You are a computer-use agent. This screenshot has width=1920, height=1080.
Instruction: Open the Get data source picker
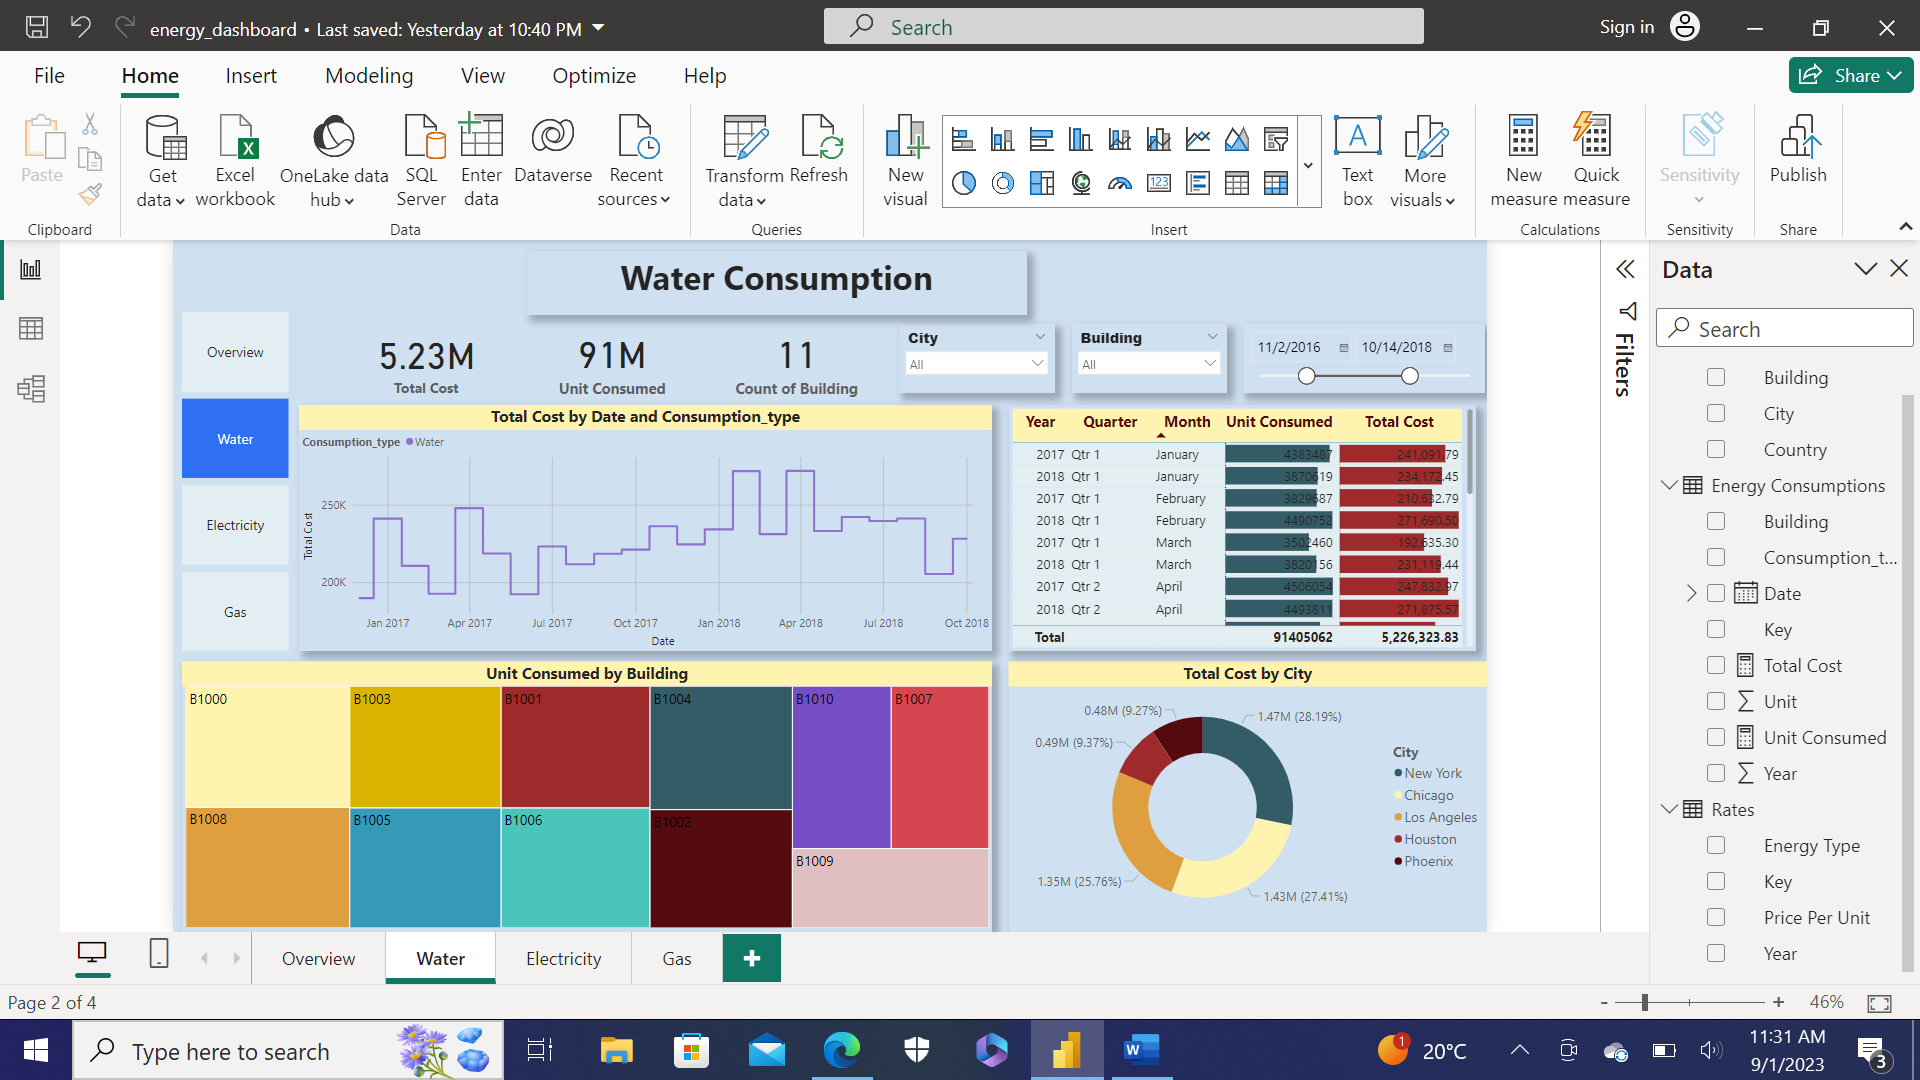[x=162, y=160]
